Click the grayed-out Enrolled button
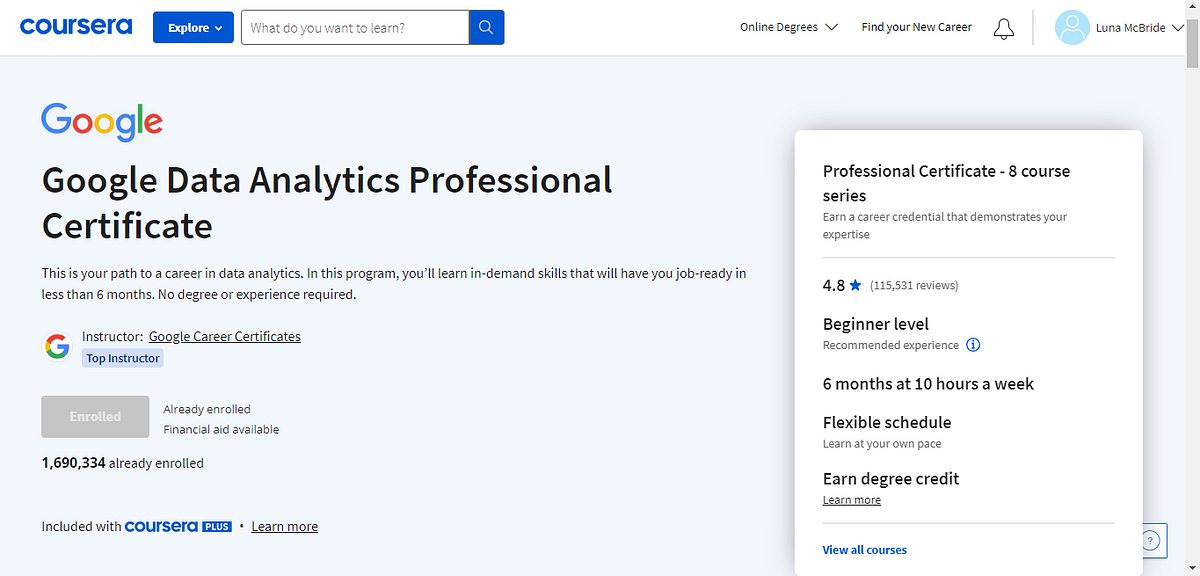Screen dimensions: 1200x576 (95, 416)
